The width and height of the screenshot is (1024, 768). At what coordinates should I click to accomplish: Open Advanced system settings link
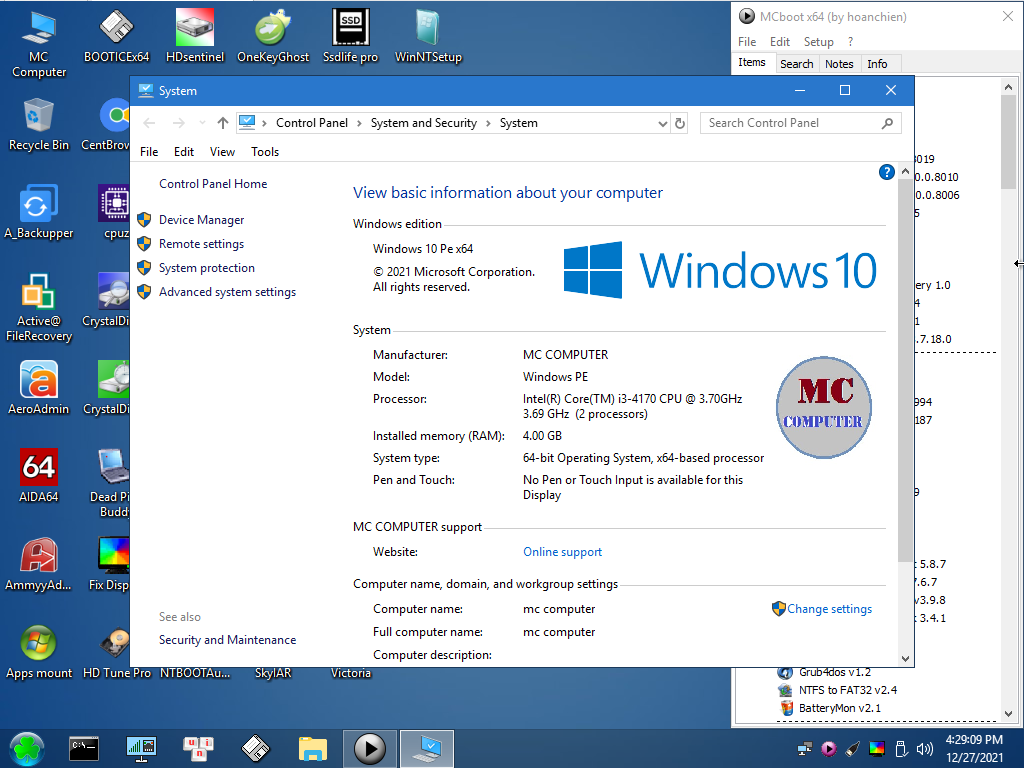(227, 292)
